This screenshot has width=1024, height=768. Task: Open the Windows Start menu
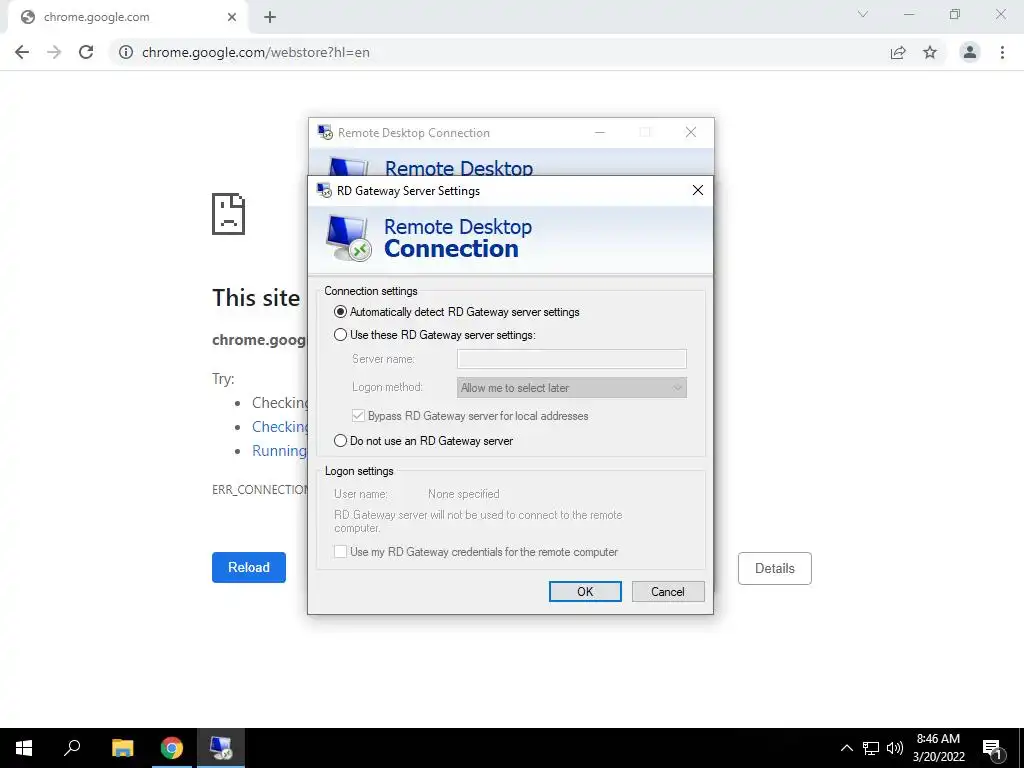(x=24, y=748)
